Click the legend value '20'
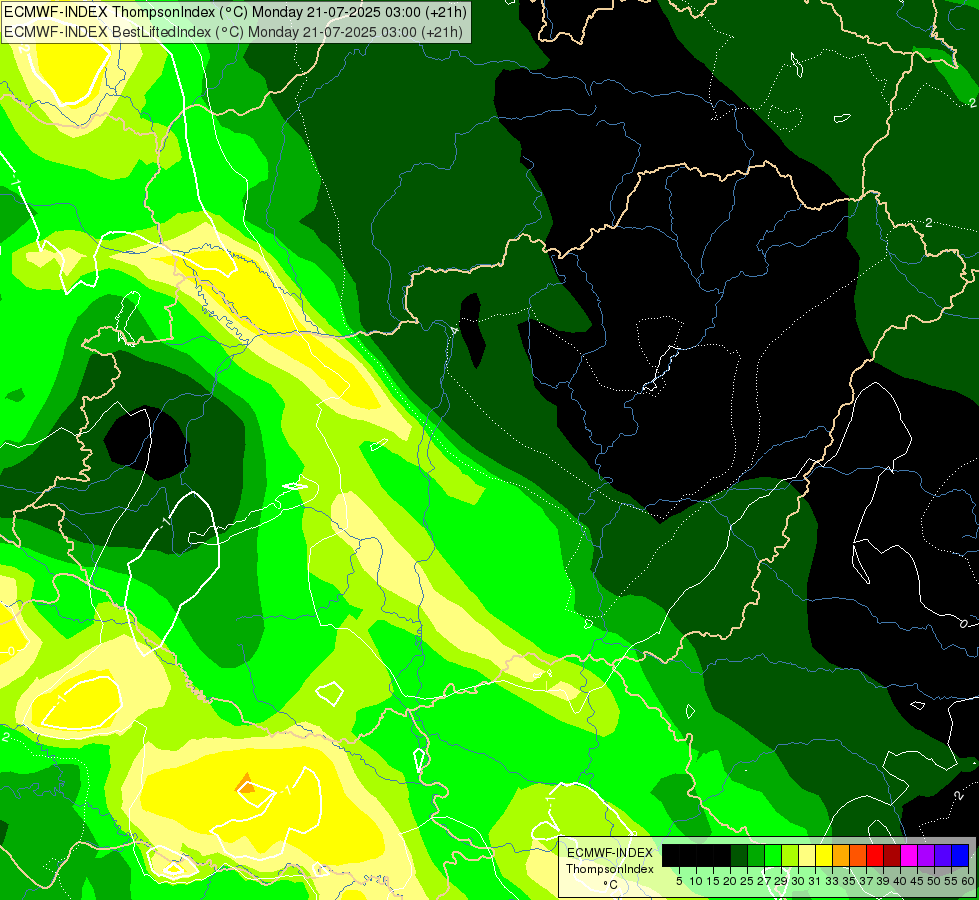 pyautogui.click(x=731, y=881)
